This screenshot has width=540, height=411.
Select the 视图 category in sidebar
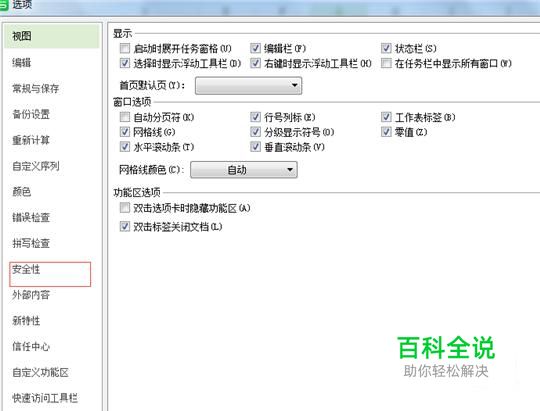pos(52,36)
